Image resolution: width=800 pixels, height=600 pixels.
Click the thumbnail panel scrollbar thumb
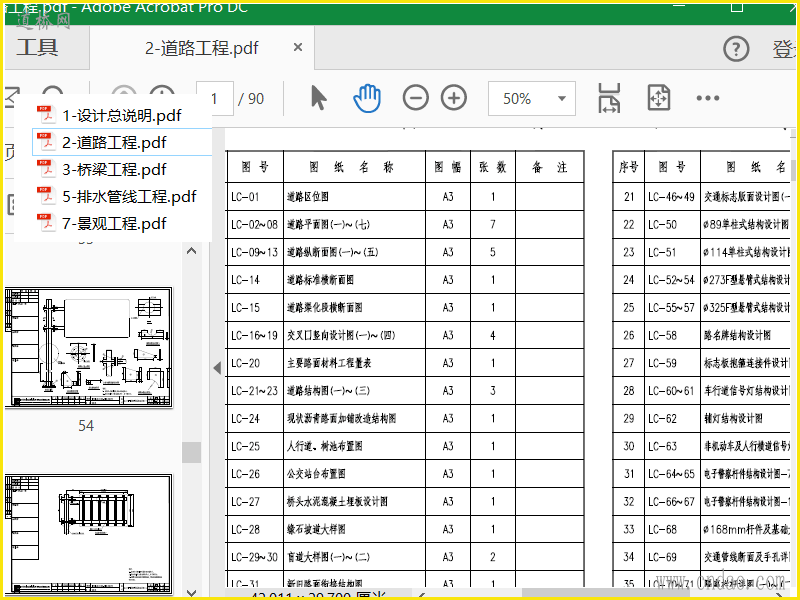coord(192,453)
